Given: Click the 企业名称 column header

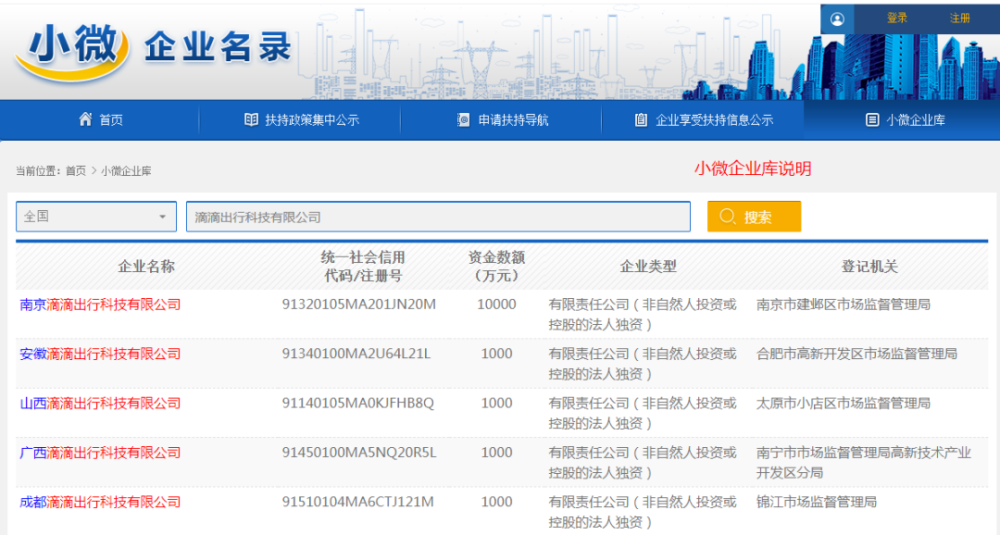Looking at the screenshot, I should coord(146,267).
